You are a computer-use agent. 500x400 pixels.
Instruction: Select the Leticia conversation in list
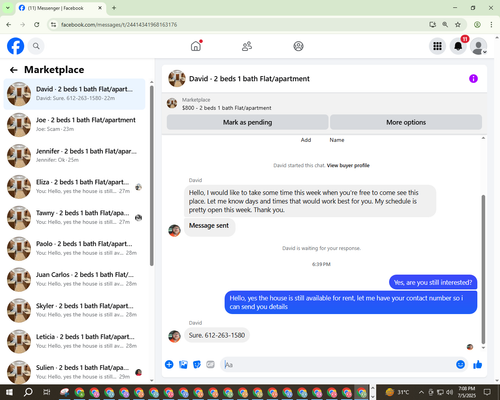[x=74, y=341]
